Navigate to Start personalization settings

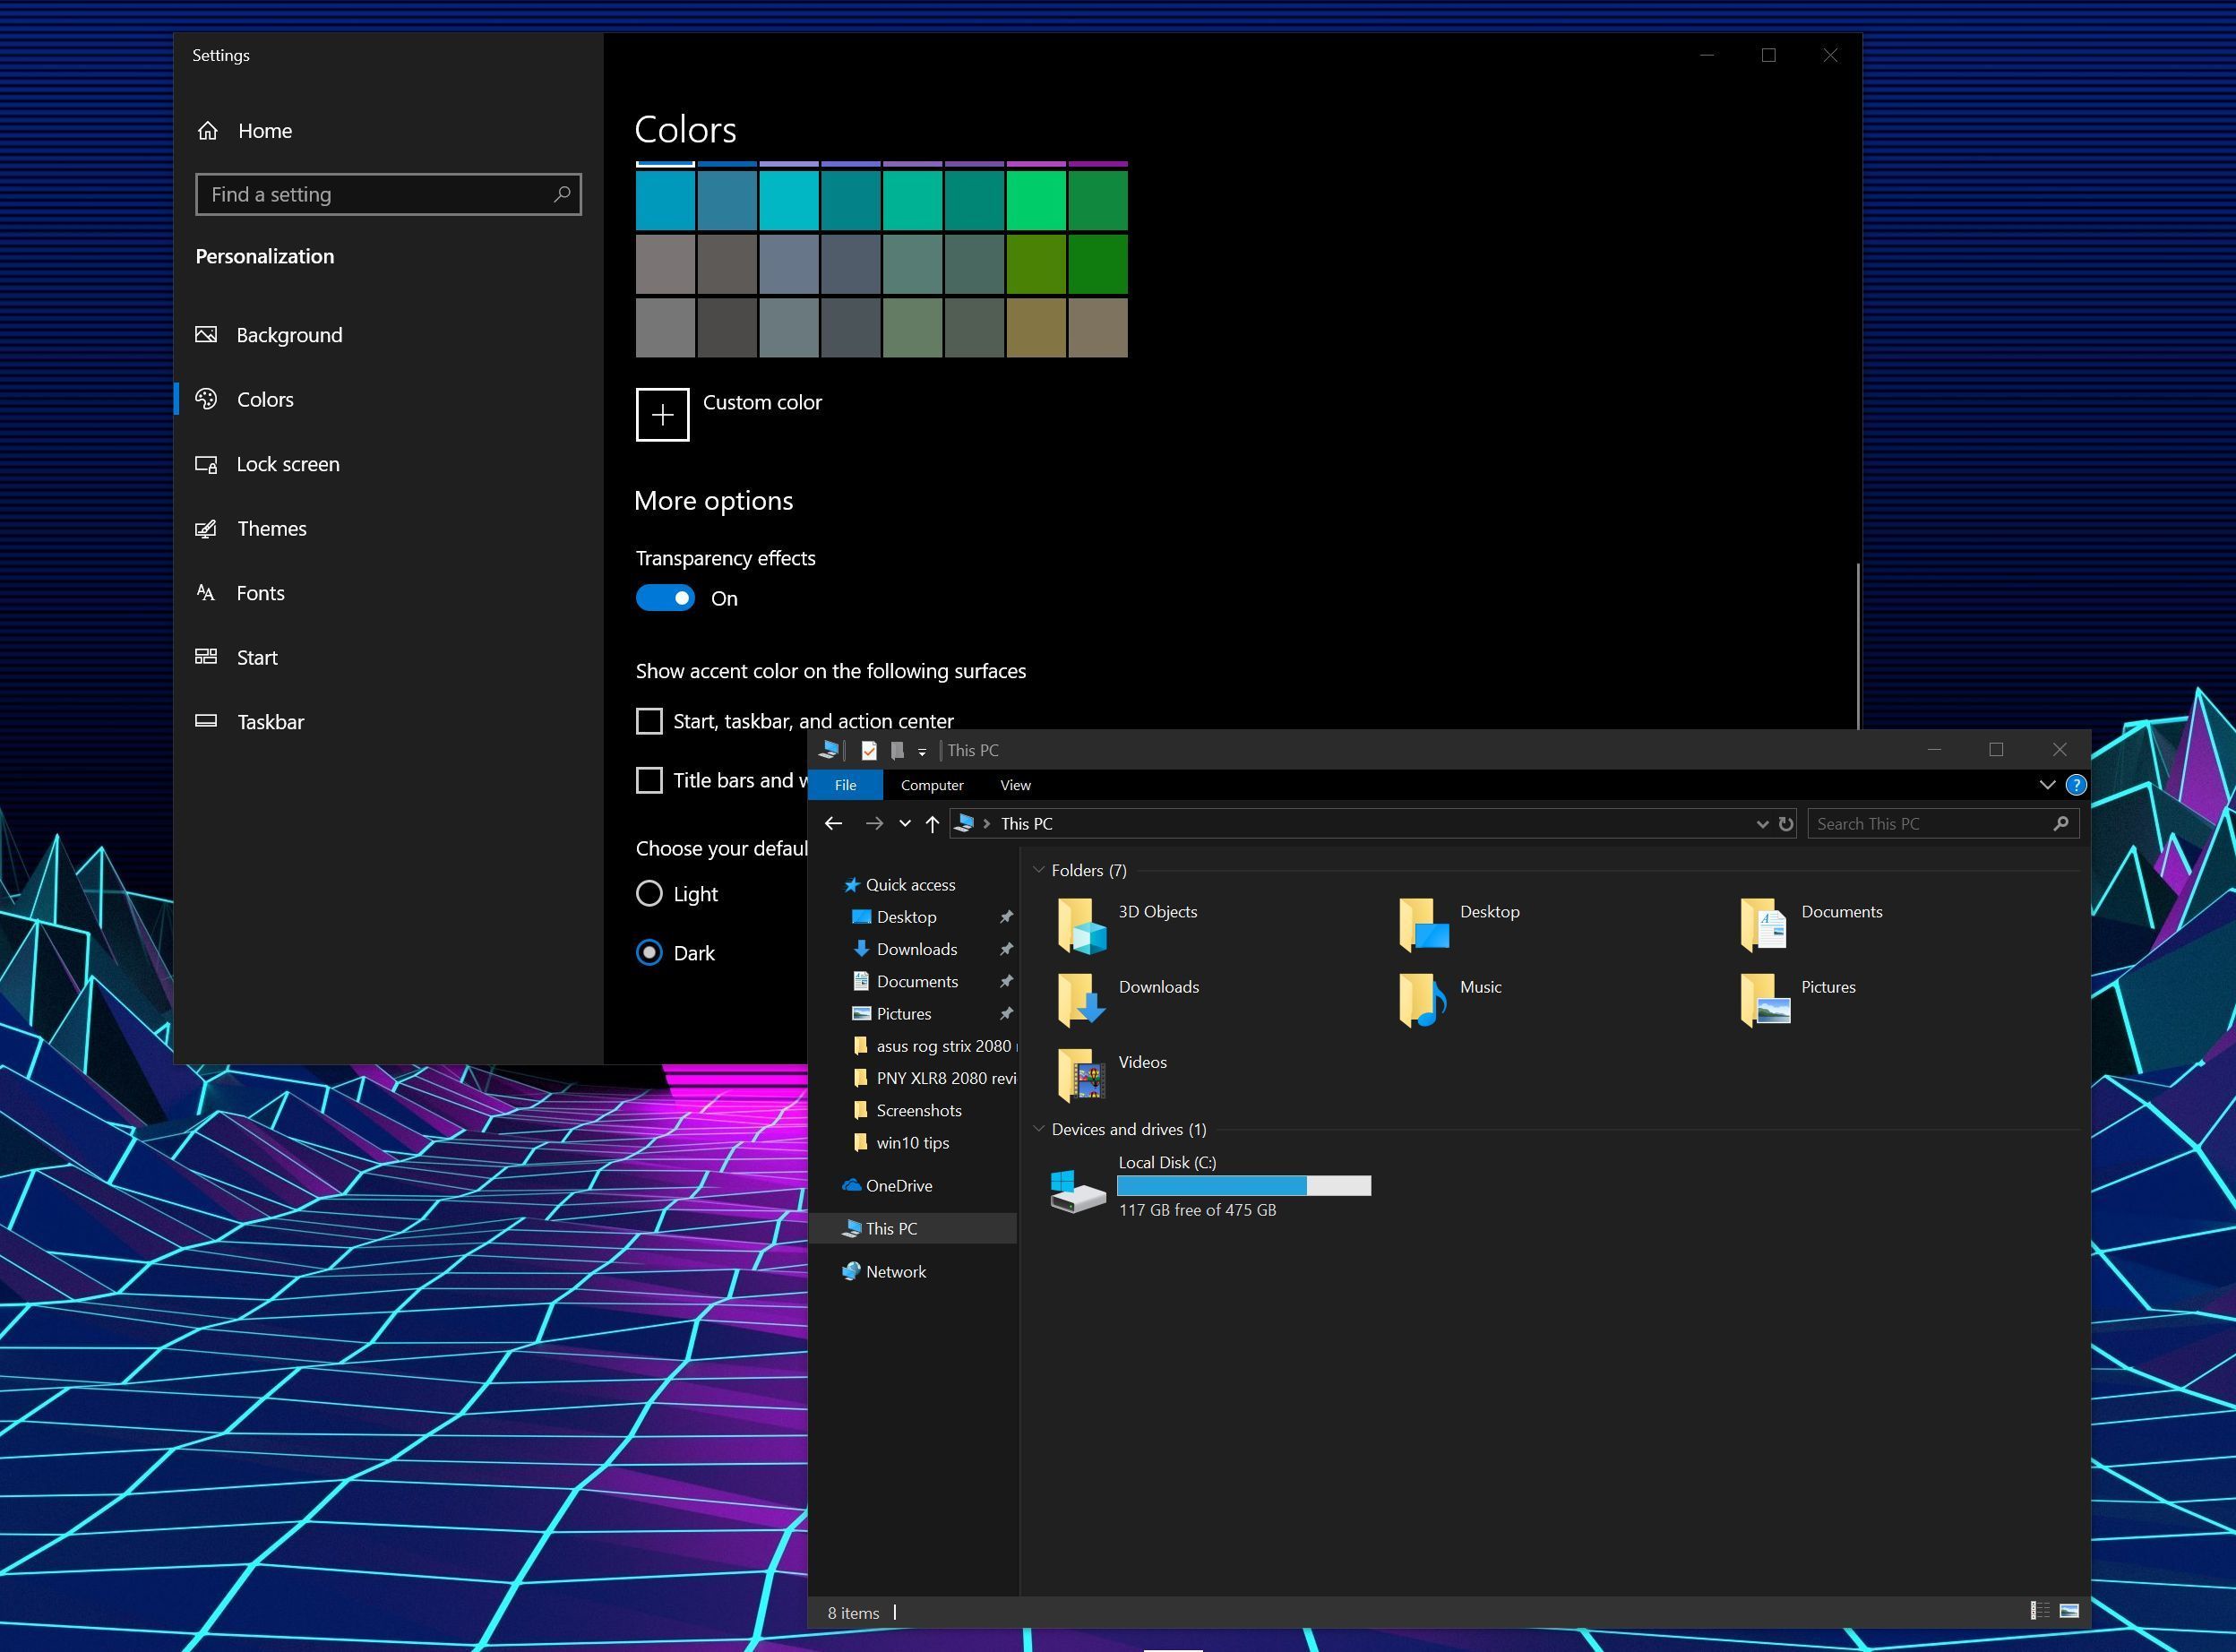point(255,656)
